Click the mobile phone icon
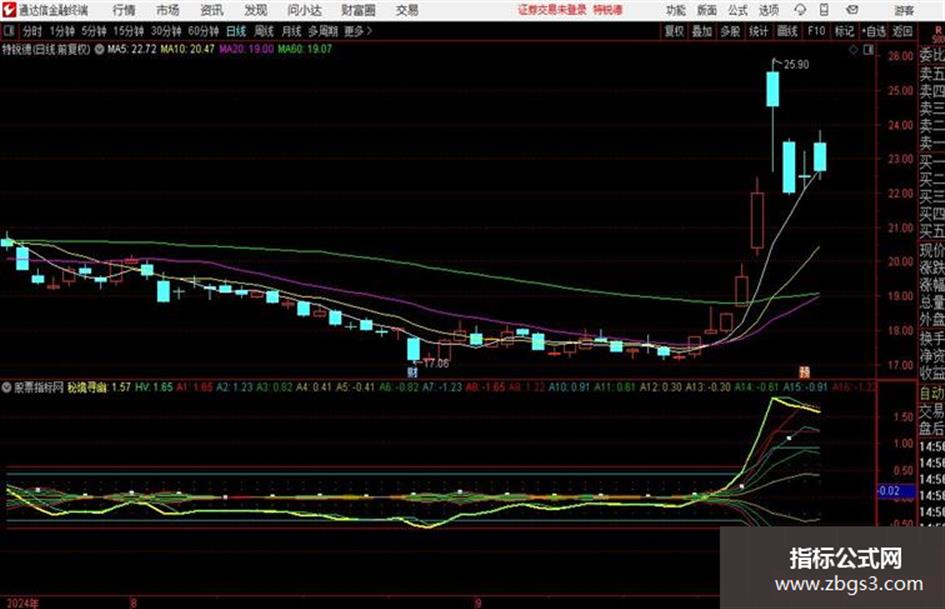945x609 pixels. point(824,10)
